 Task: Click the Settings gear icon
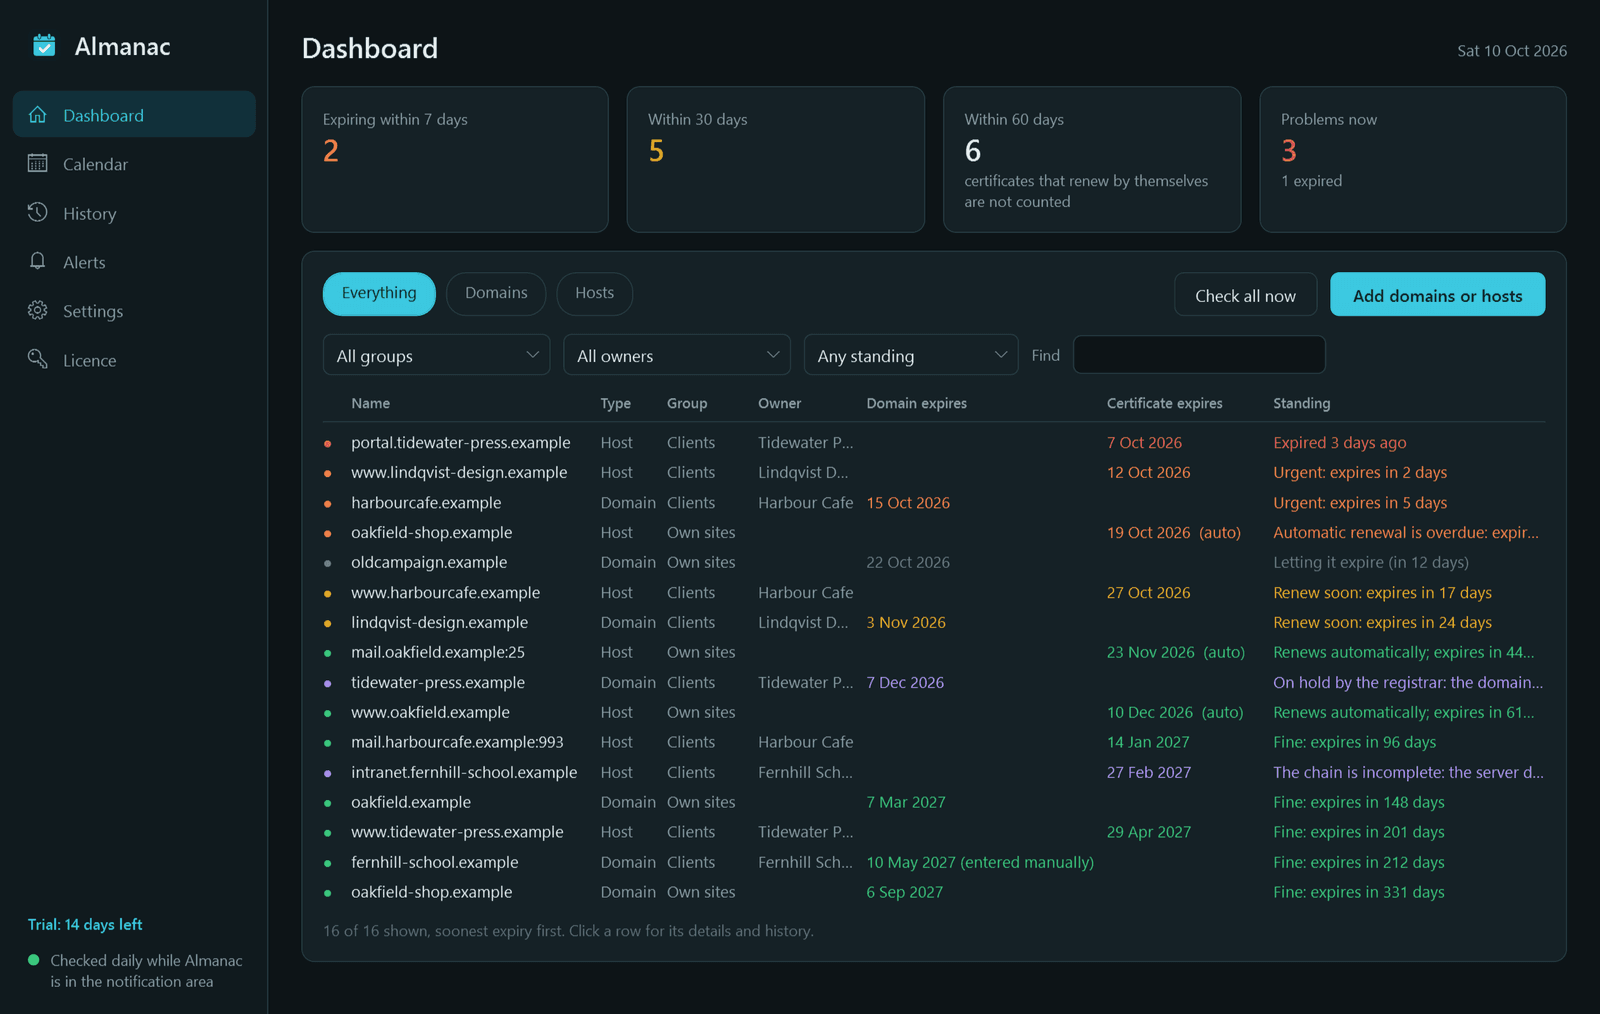(x=38, y=310)
